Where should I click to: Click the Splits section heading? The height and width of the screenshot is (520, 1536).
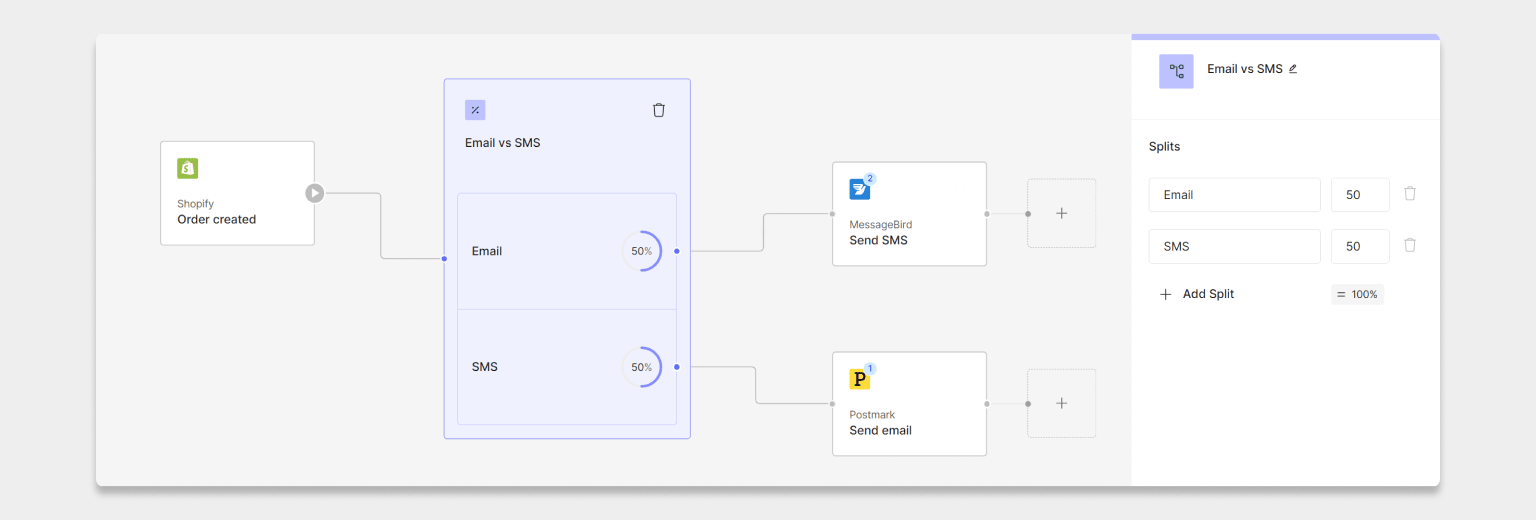[x=1164, y=147]
